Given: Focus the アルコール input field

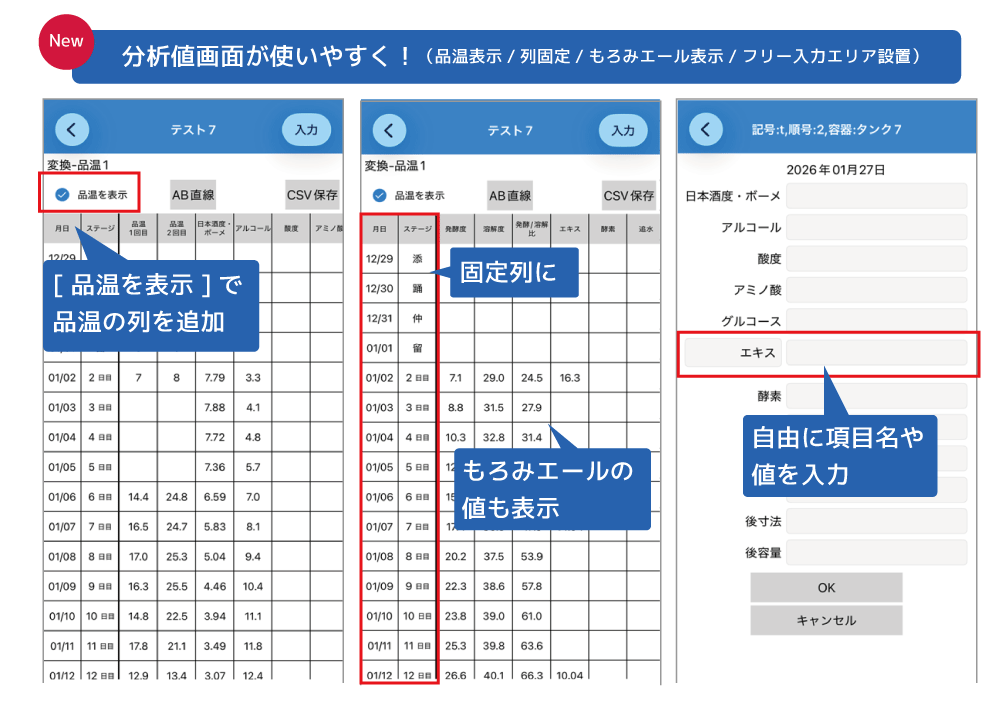Looking at the screenshot, I should 876,227.
